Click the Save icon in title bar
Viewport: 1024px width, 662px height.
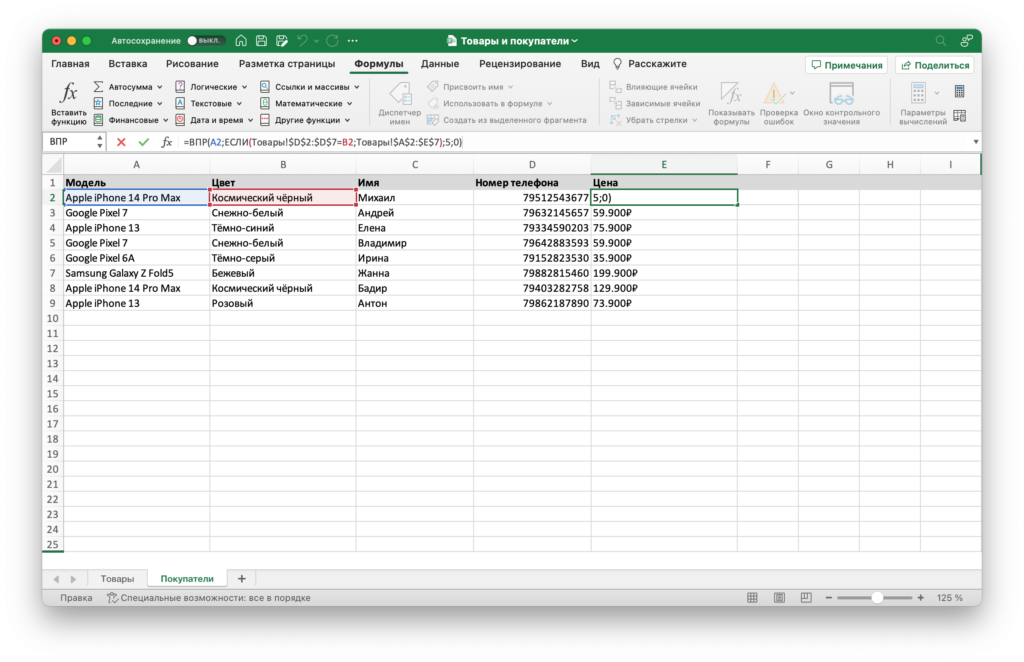pos(261,41)
